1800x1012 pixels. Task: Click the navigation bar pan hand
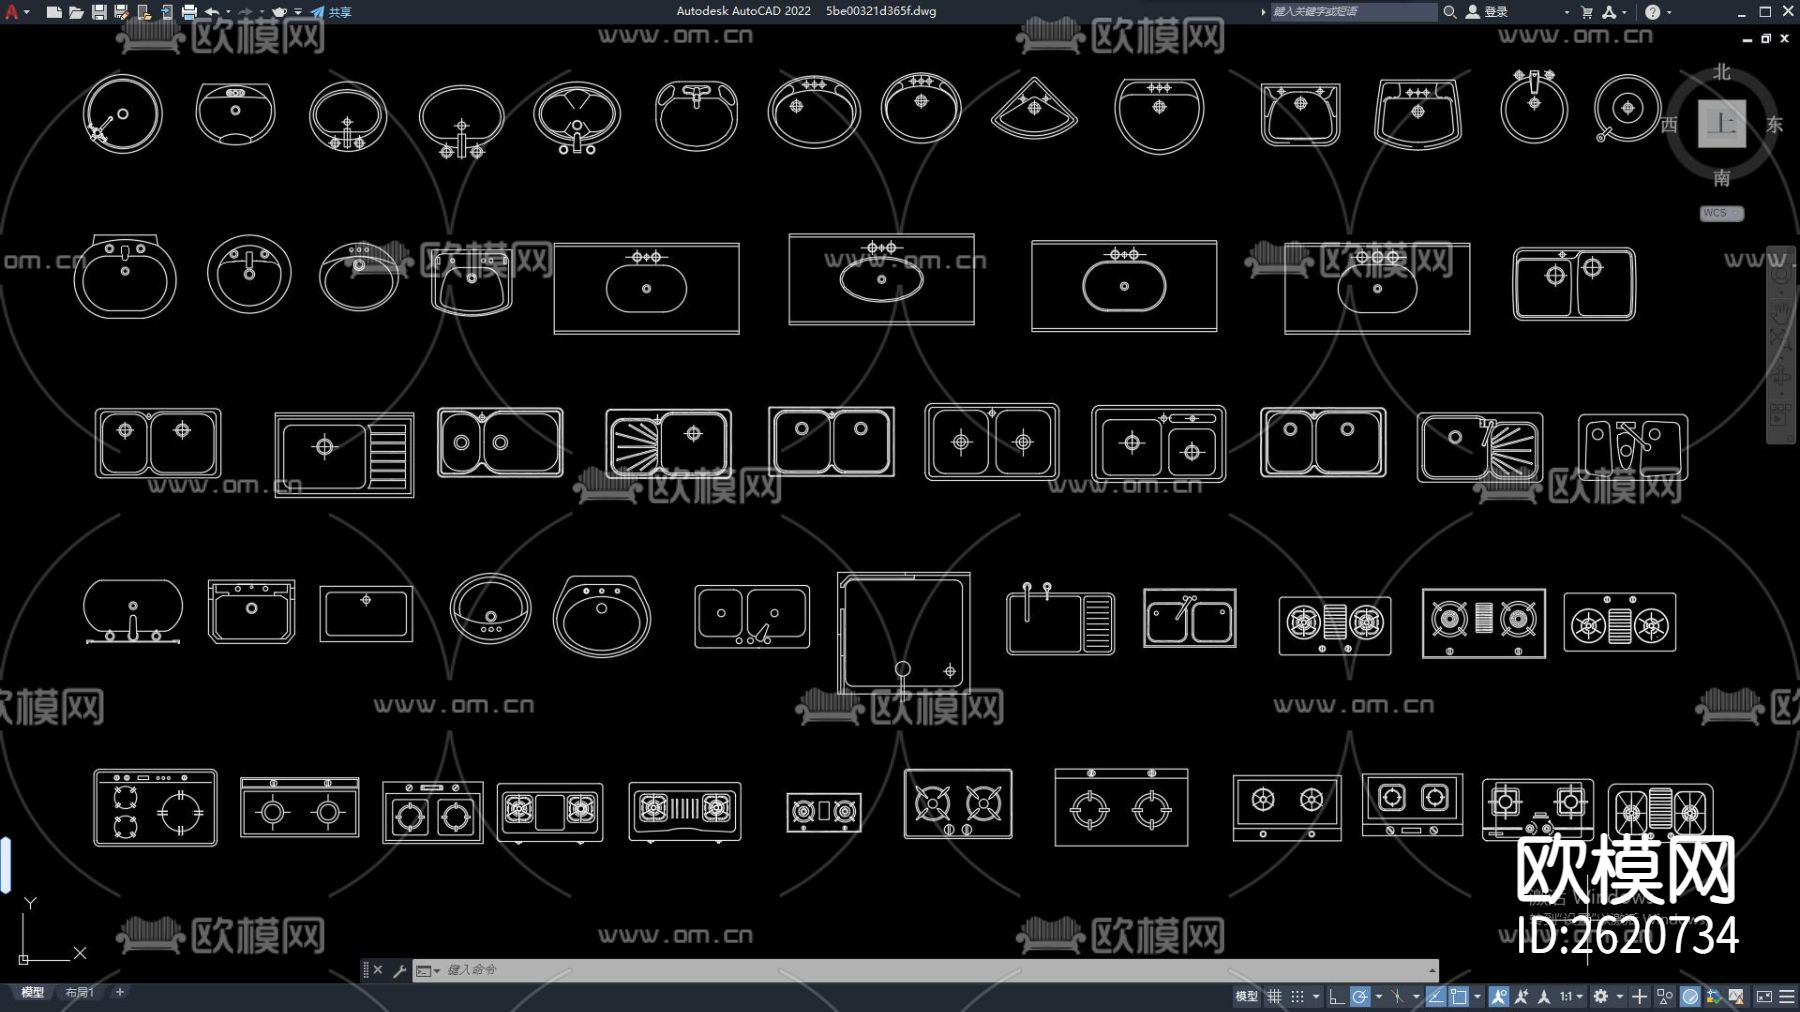[1781, 312]
